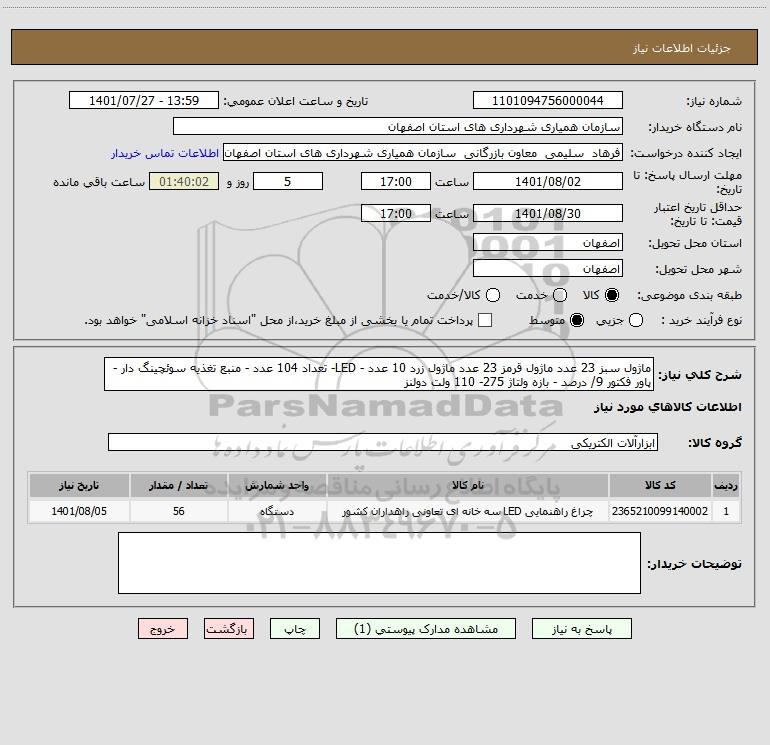Click the شرح کلی نیاز description box
The width and height of the screenshot is (770, 745).
(379, 374)
